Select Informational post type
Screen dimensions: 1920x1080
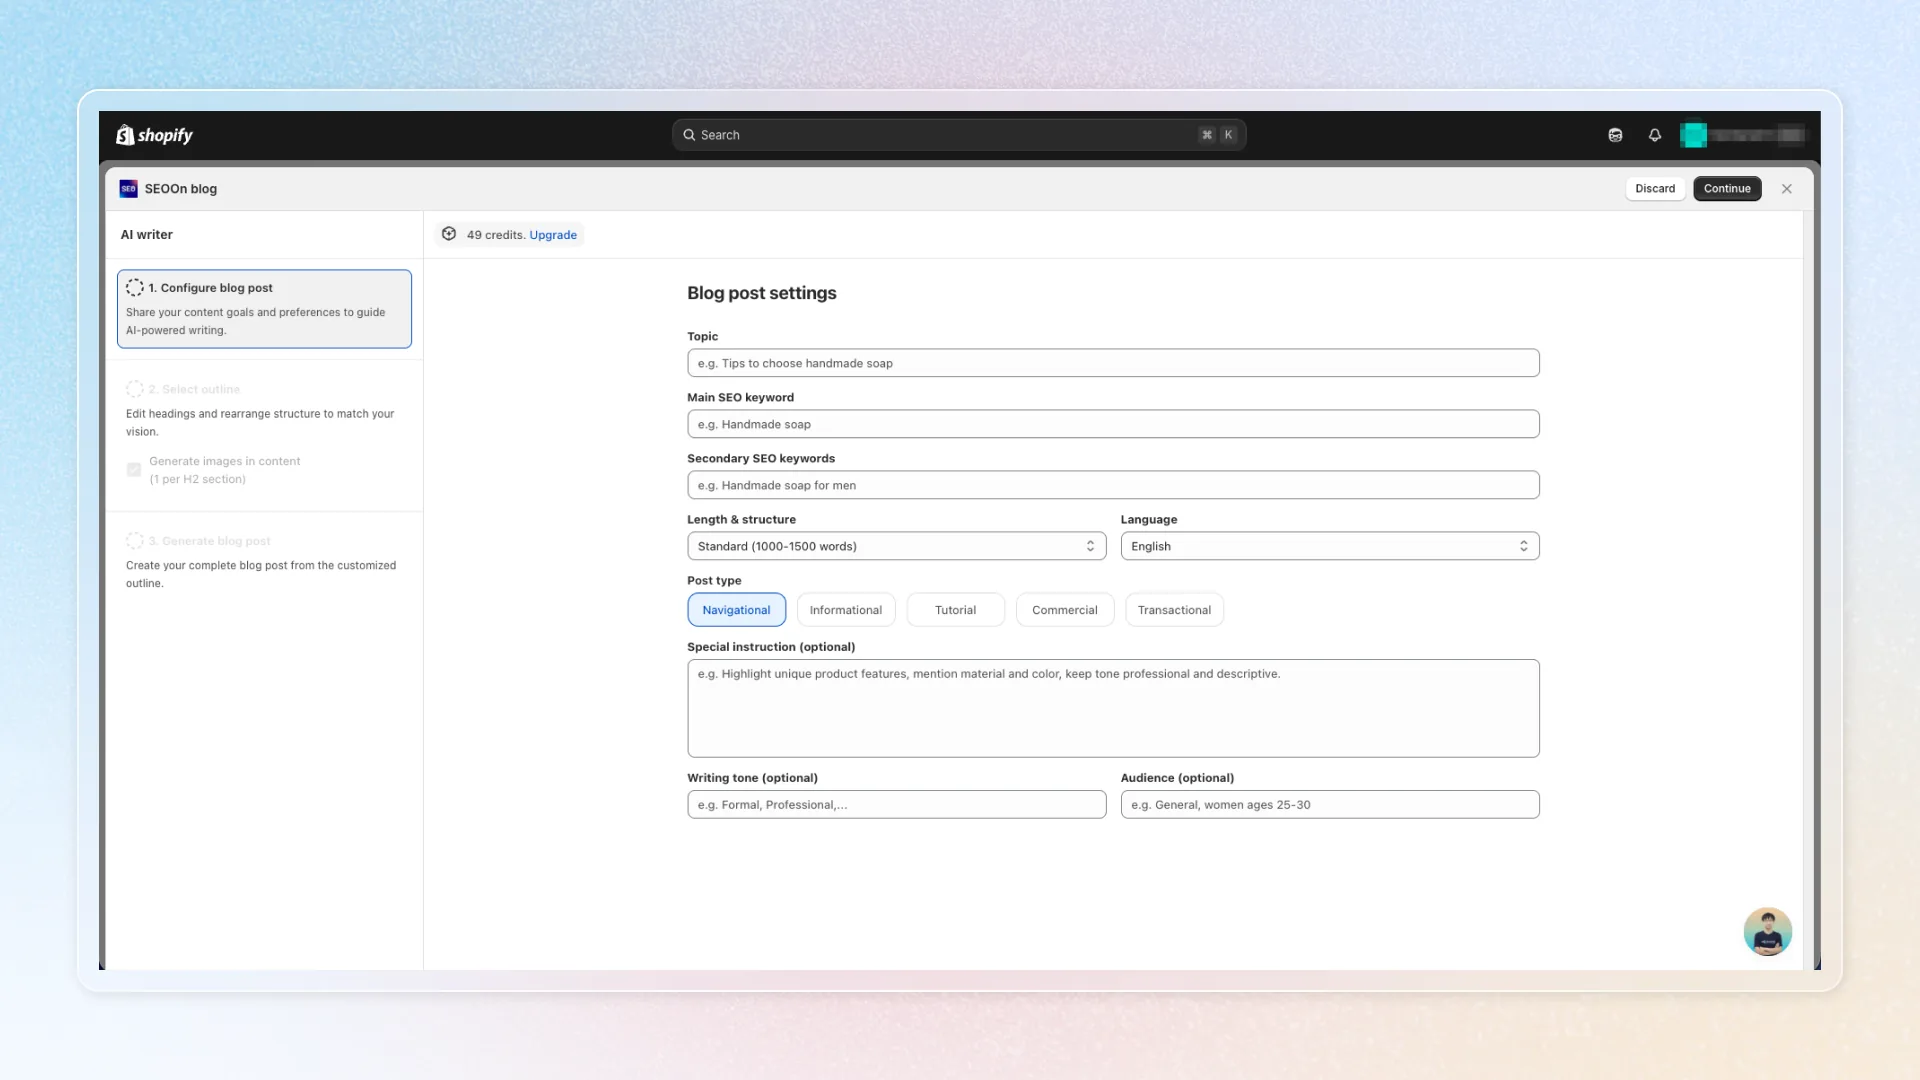[x=846, y=610]
